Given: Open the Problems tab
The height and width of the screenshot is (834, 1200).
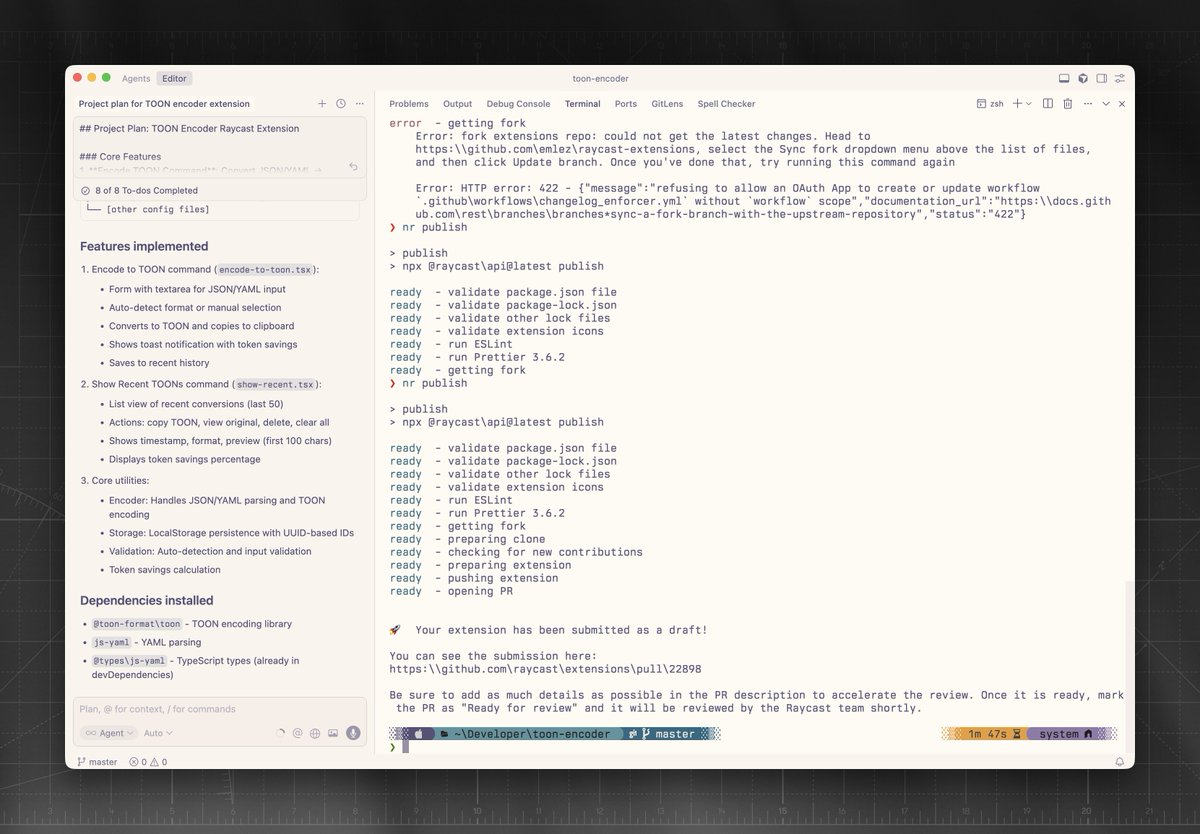Looking at the screenshot, I should click(409, 104).
